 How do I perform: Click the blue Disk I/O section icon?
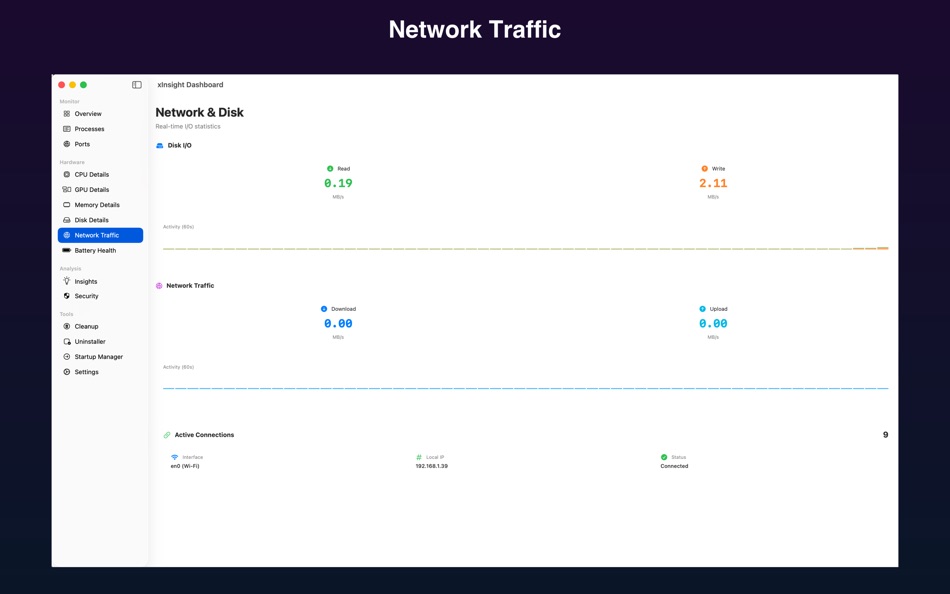pyautogui.click(x=159, y=145)
